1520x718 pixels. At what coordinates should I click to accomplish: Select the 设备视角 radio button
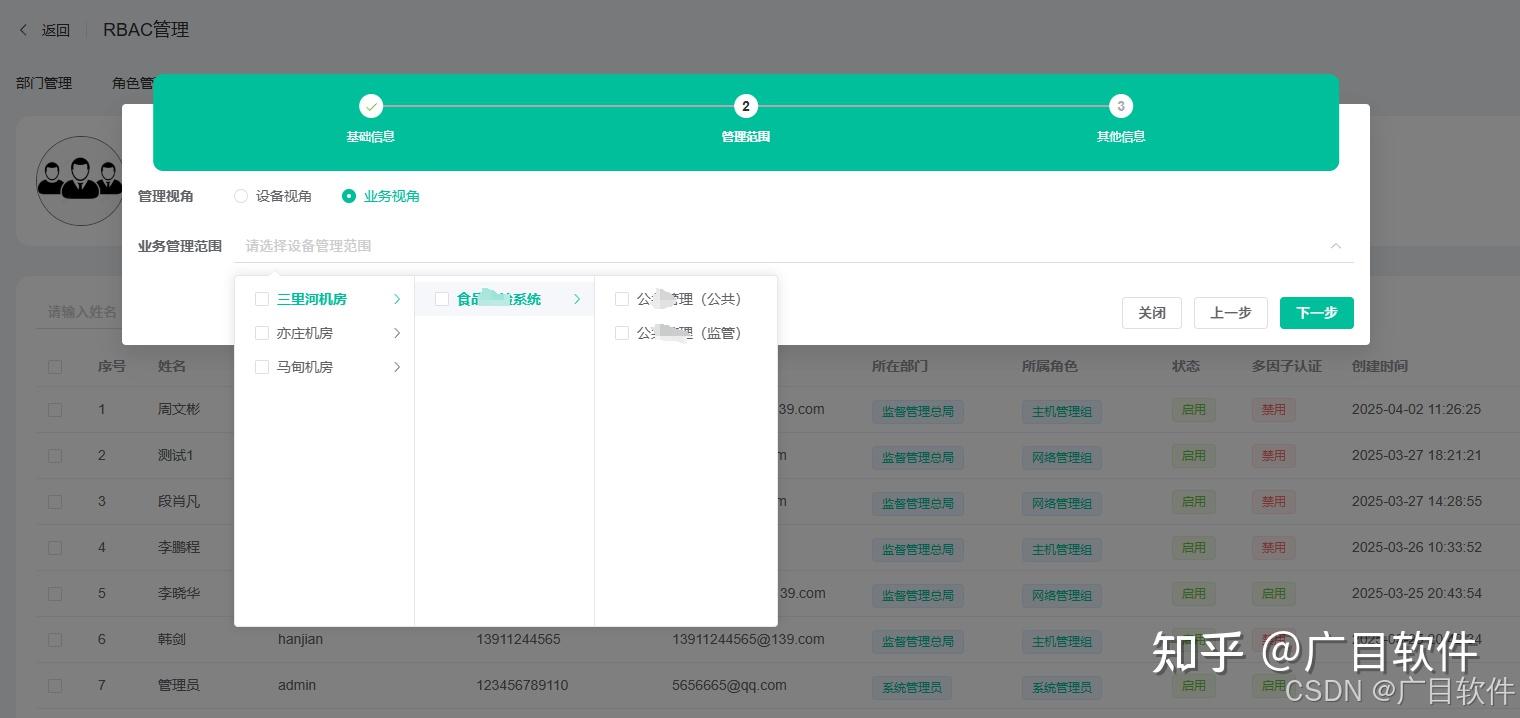(x=241, y=196)
